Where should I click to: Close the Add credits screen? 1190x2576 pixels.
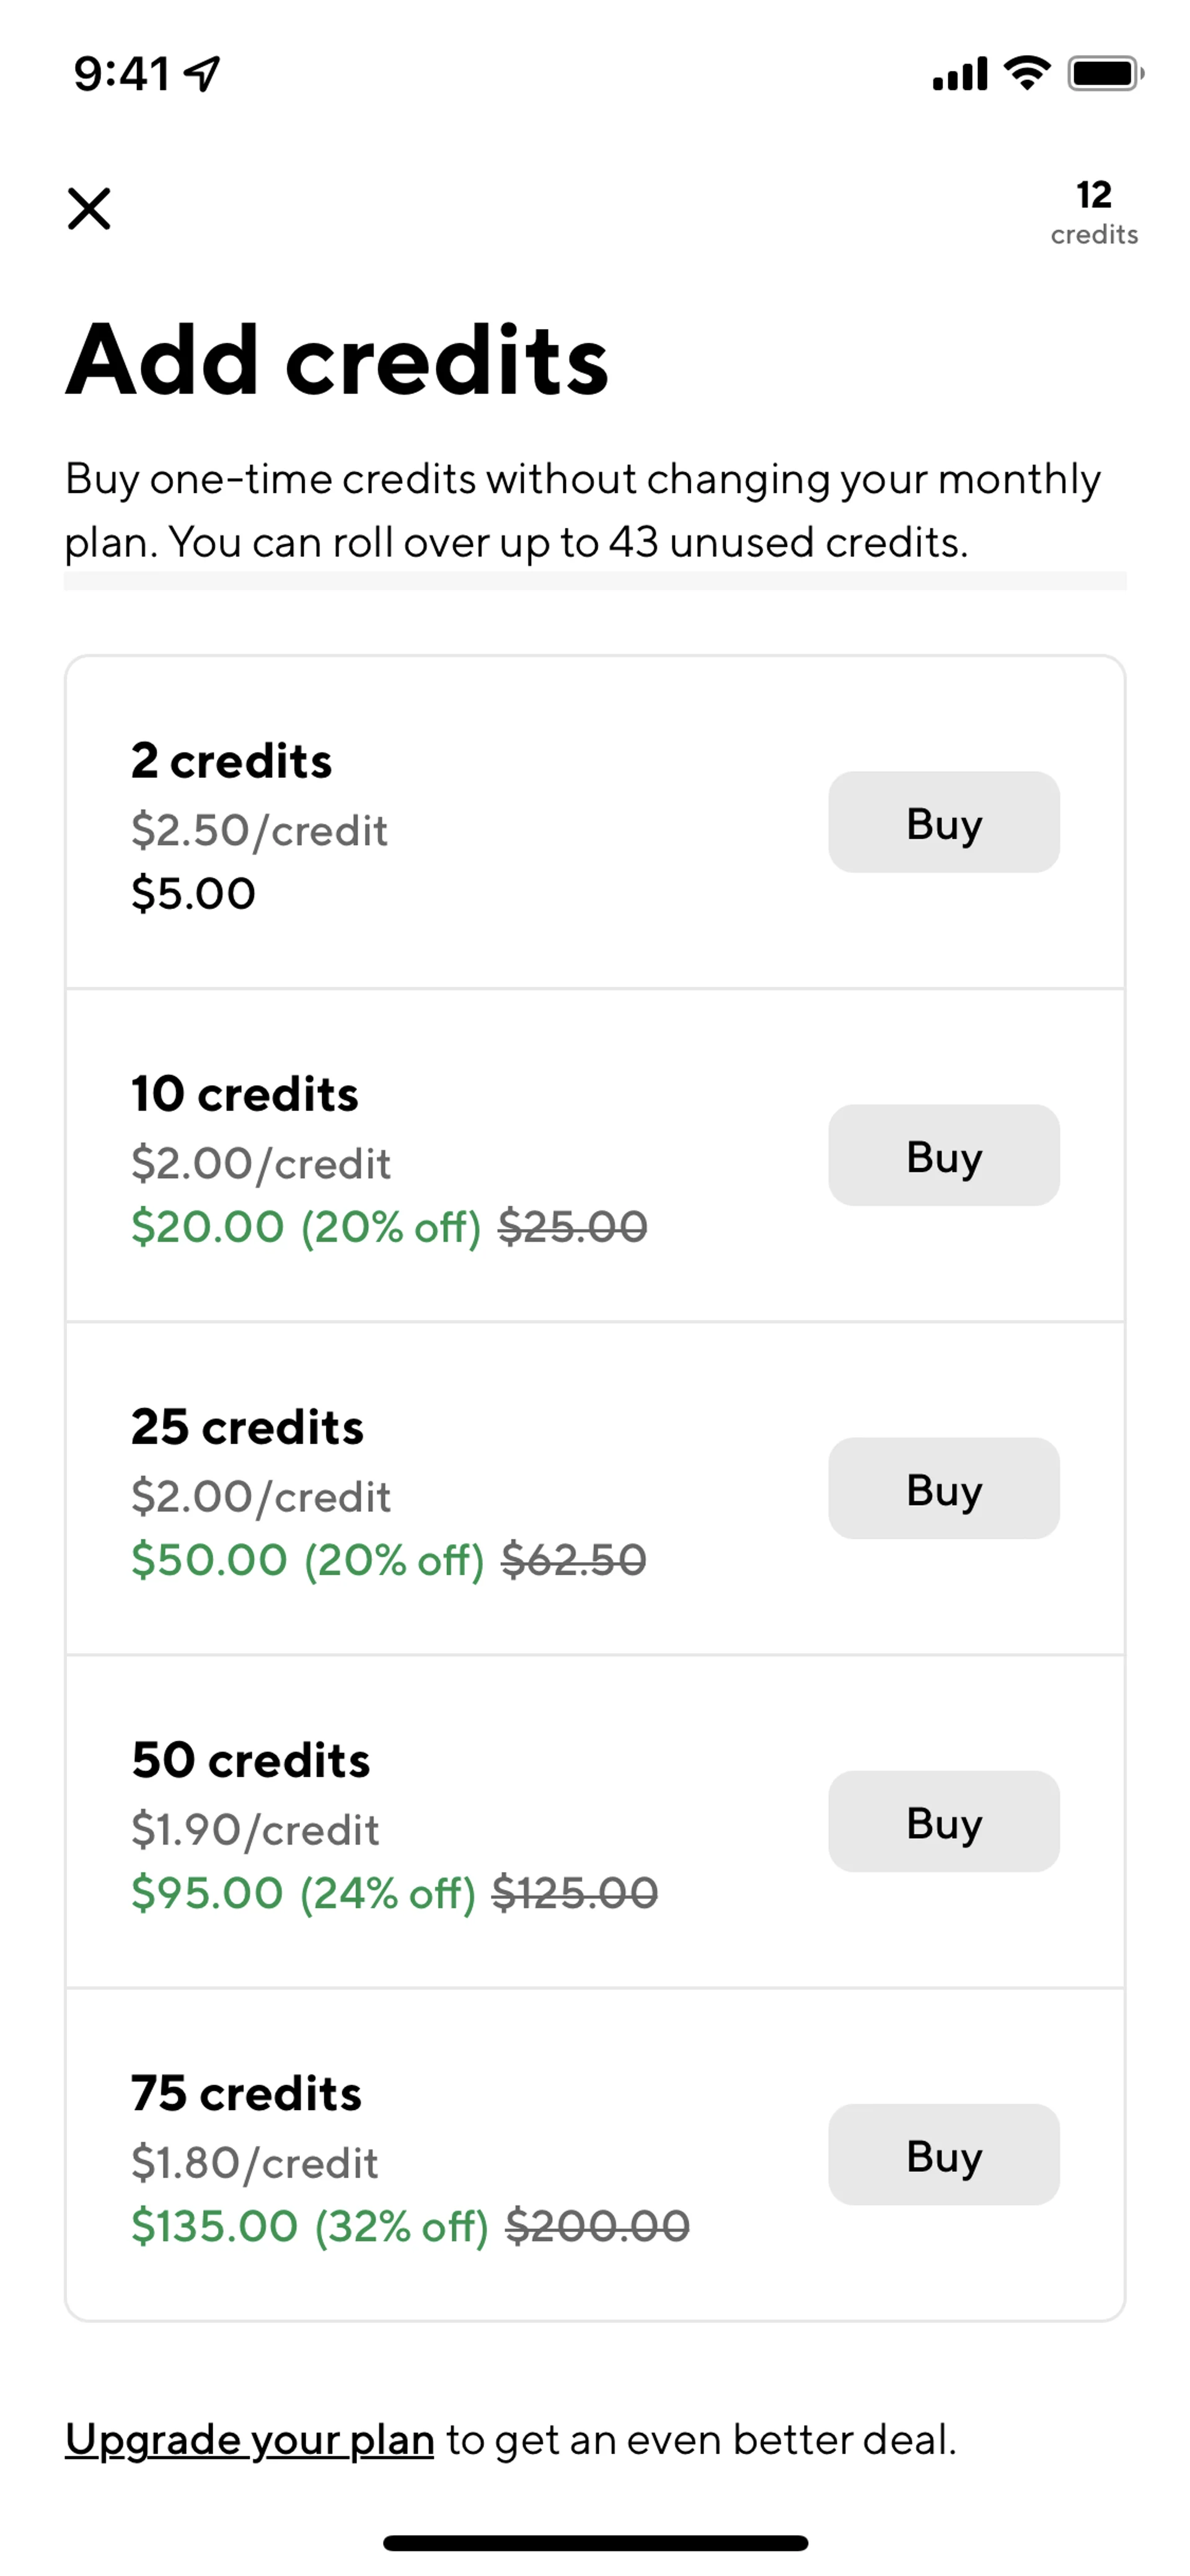click(89, 208)
